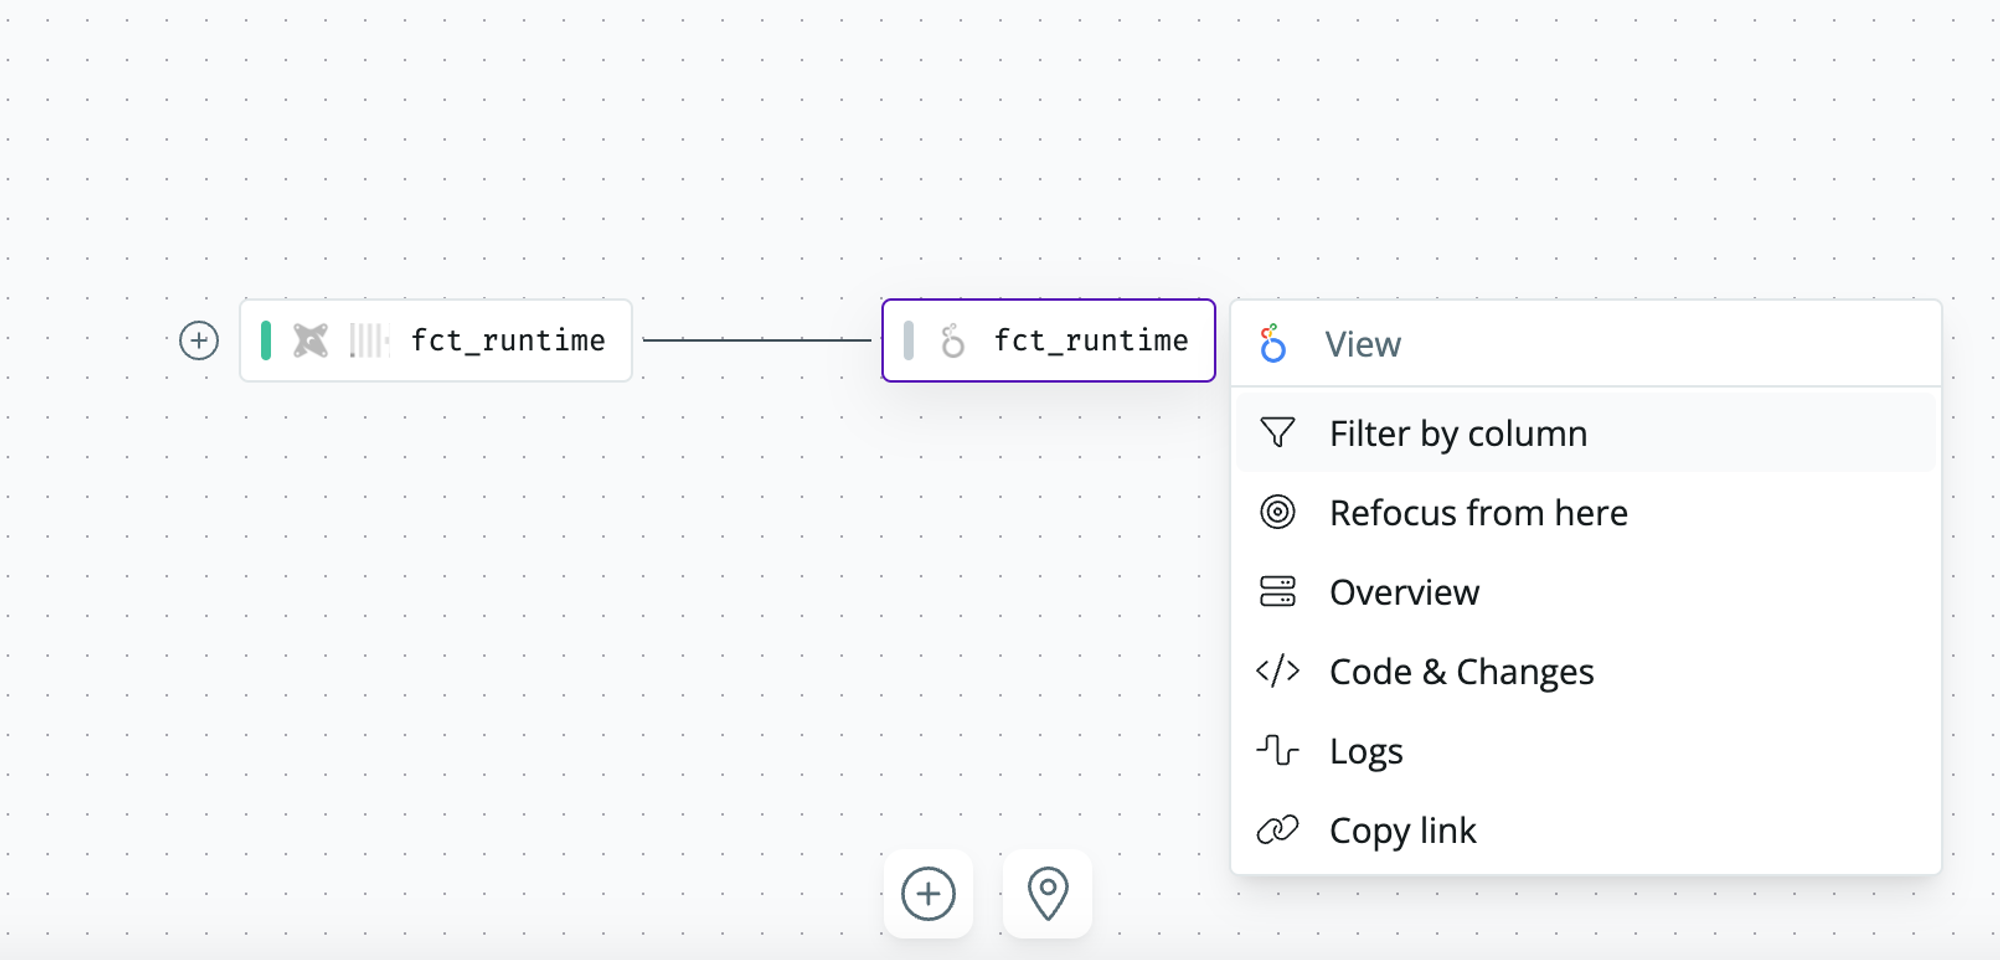The width and height of the screenshot is (2000, 960).
Task: Click the grey status bar on the highlighted fct_runtime node
Action: 908,341
